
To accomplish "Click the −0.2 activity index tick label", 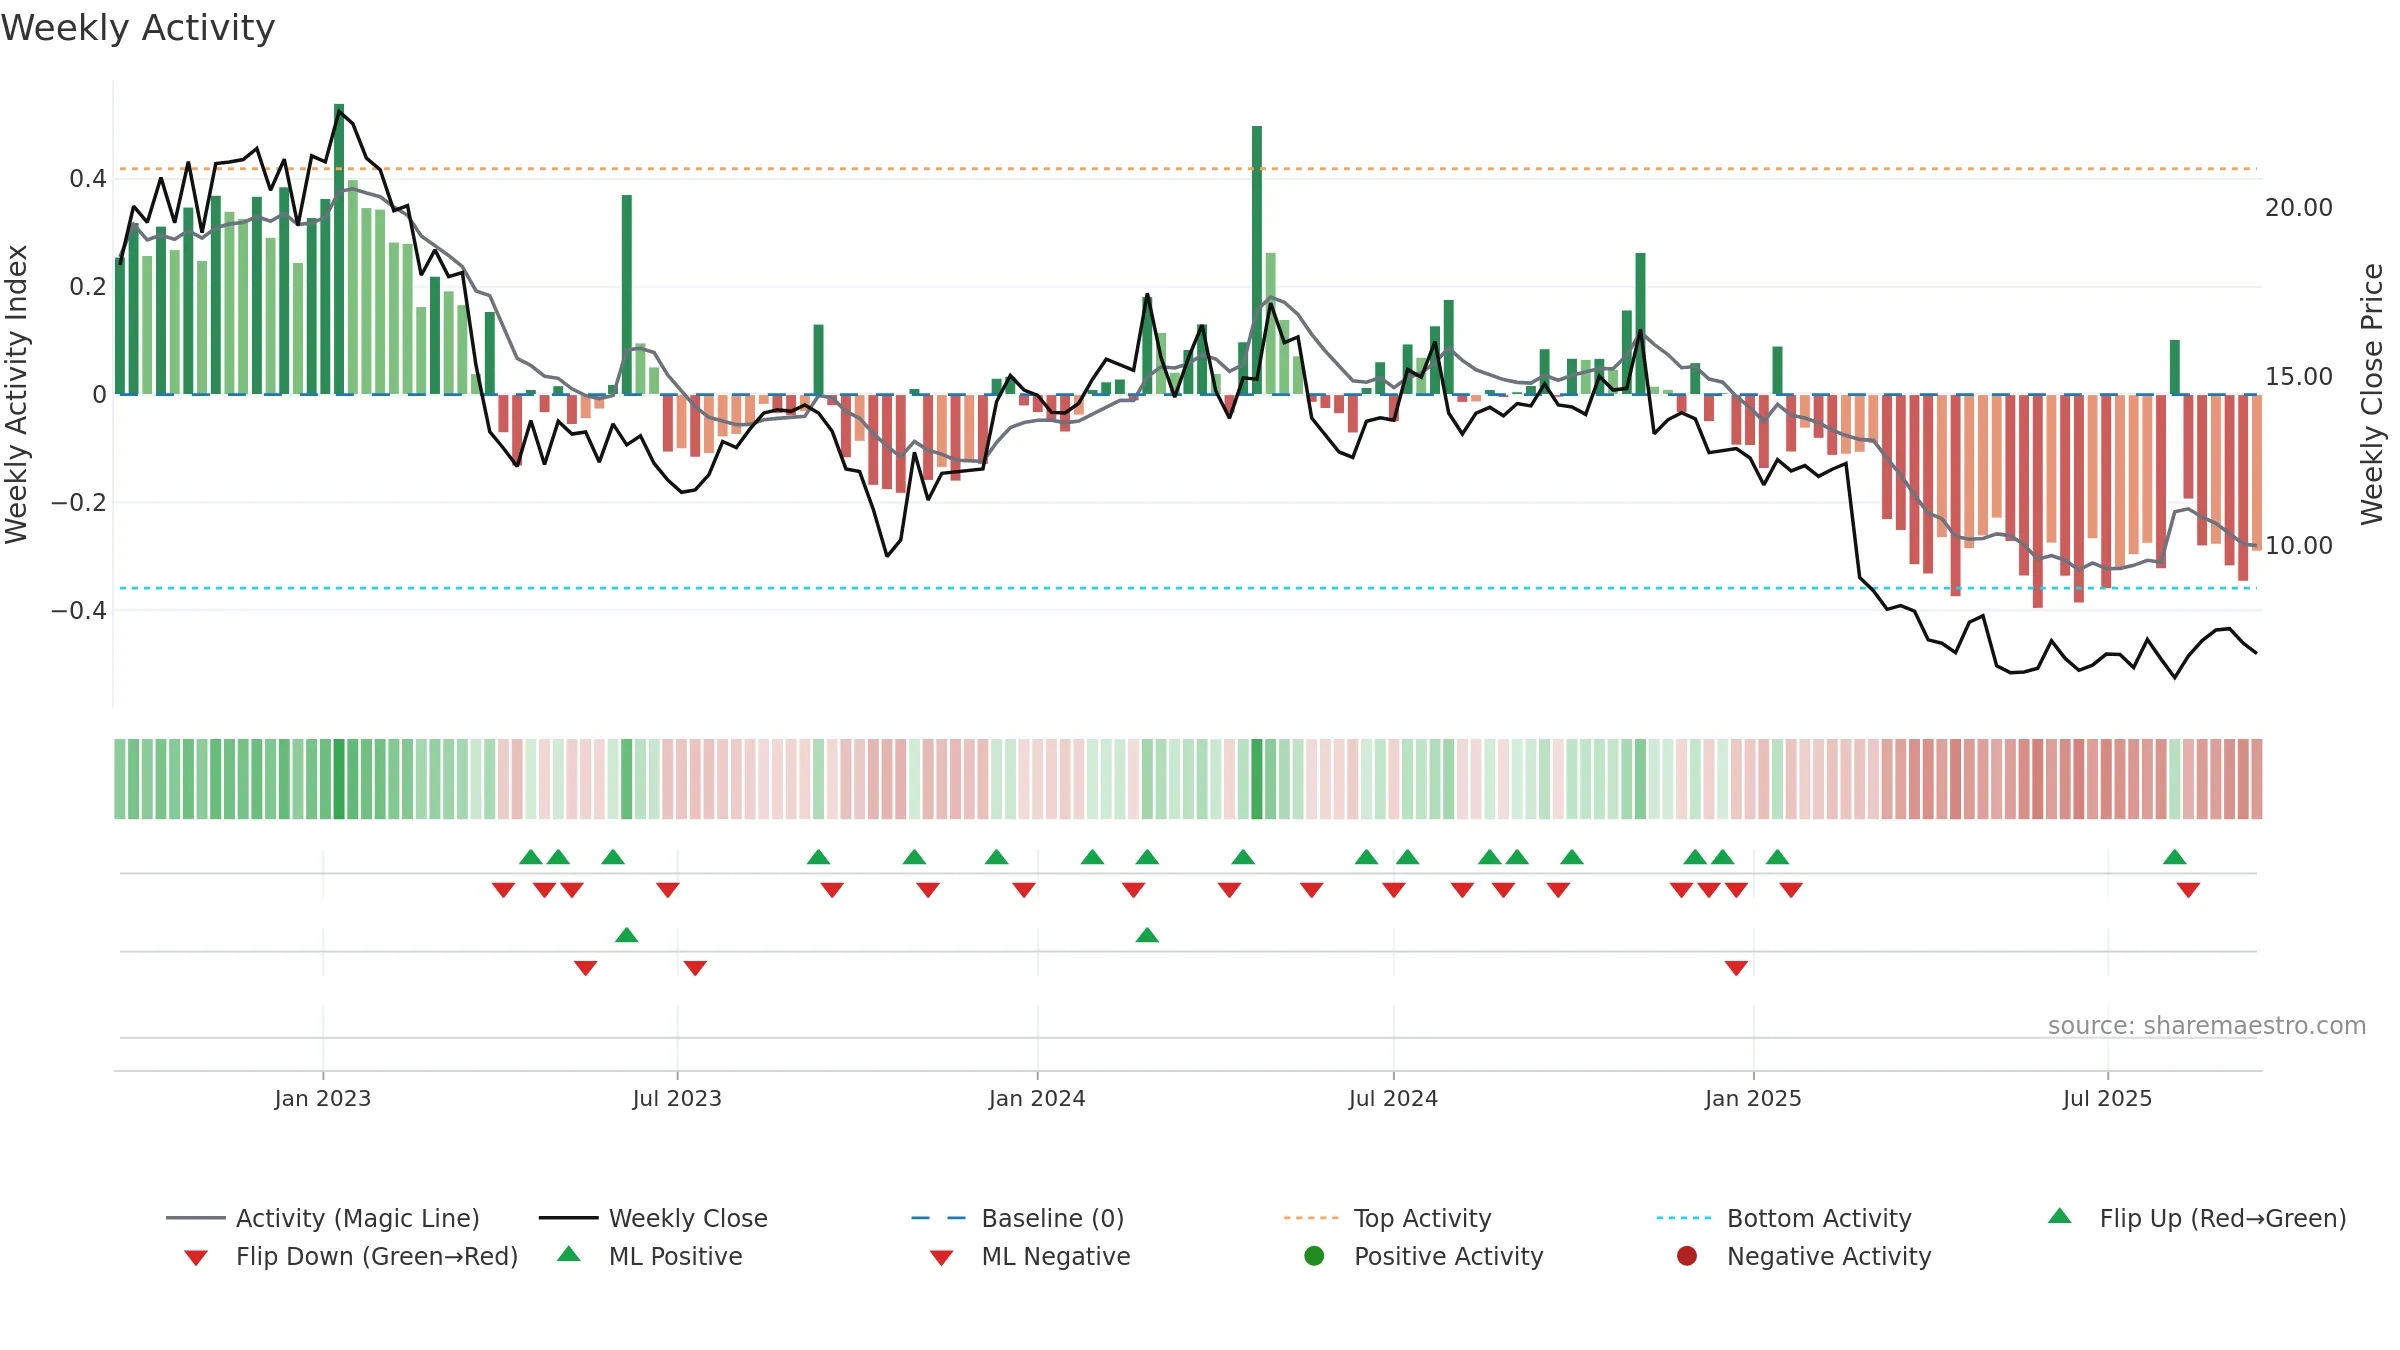I will pos(79,502).
